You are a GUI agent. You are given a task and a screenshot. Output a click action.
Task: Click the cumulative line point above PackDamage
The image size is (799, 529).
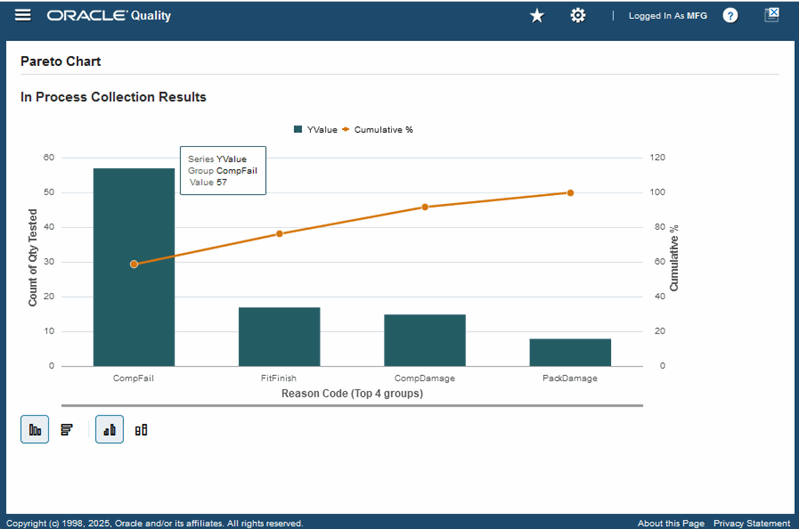pos(570,193)
